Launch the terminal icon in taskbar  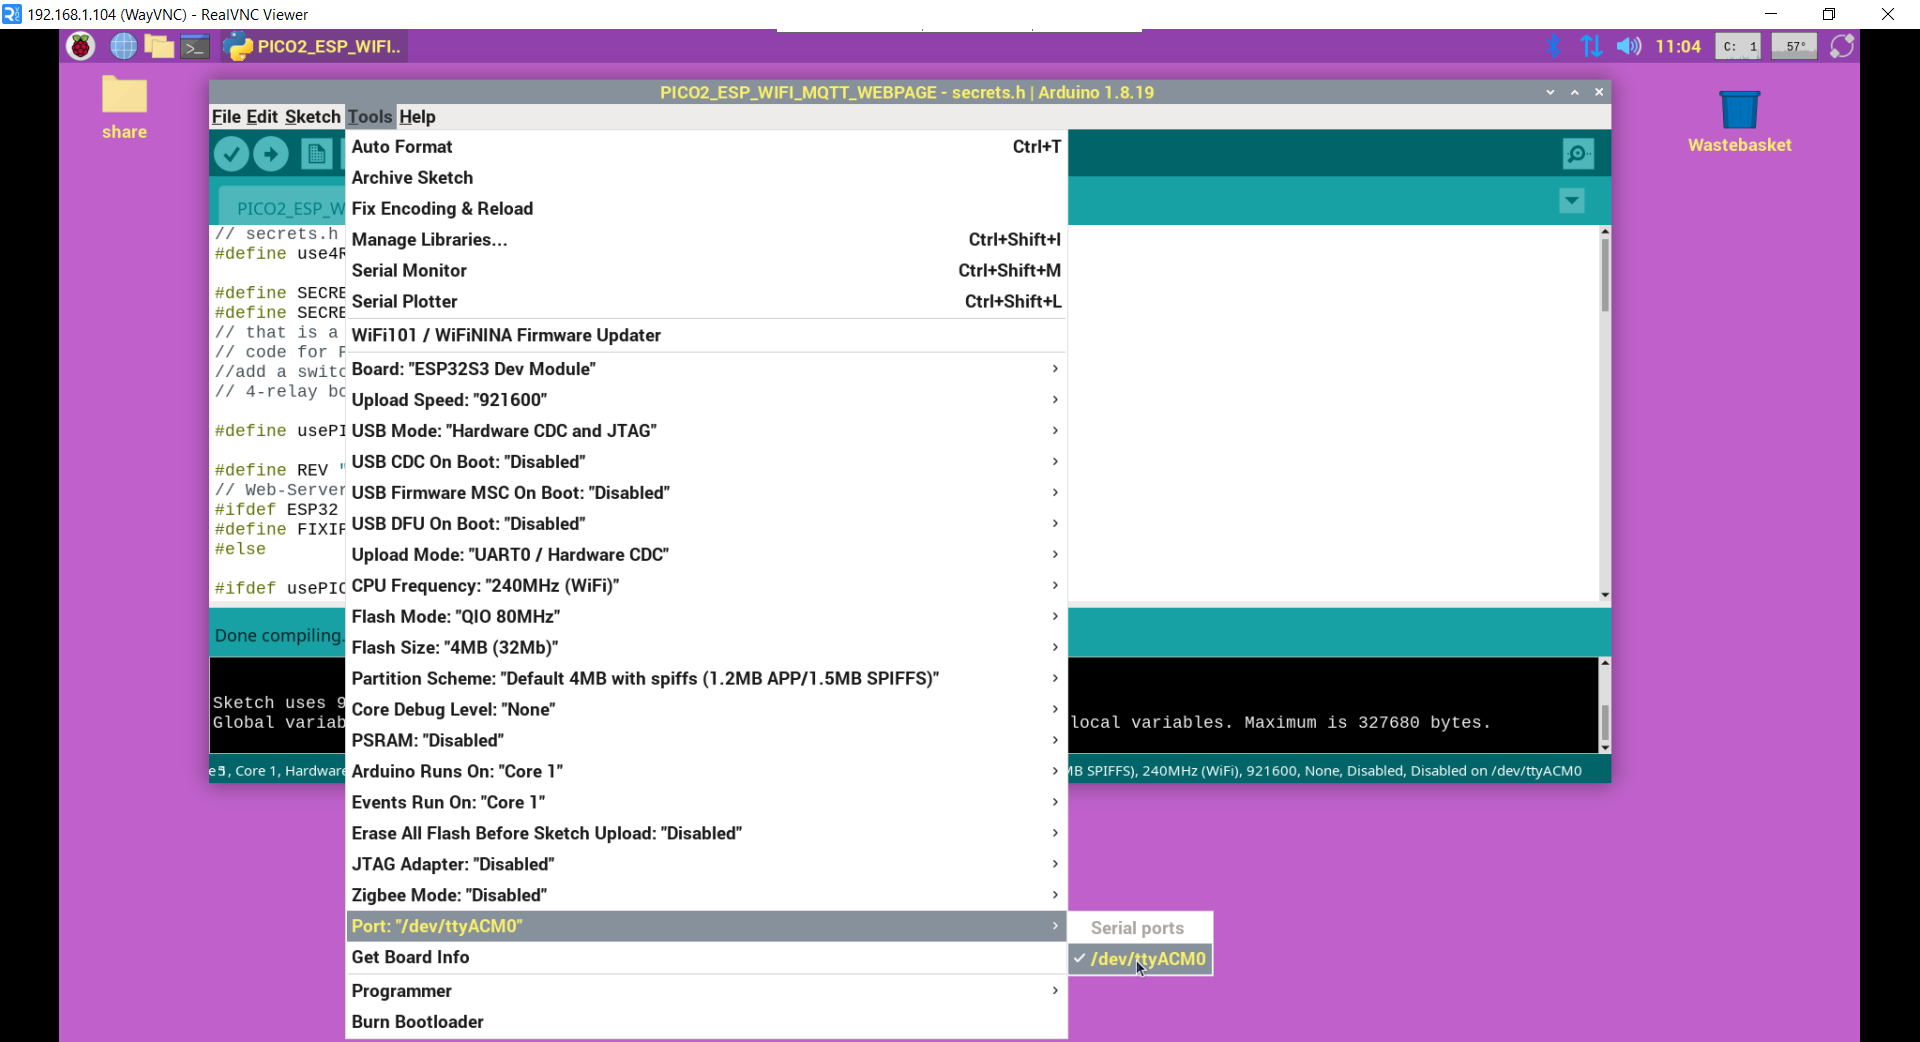pos(195,46)
